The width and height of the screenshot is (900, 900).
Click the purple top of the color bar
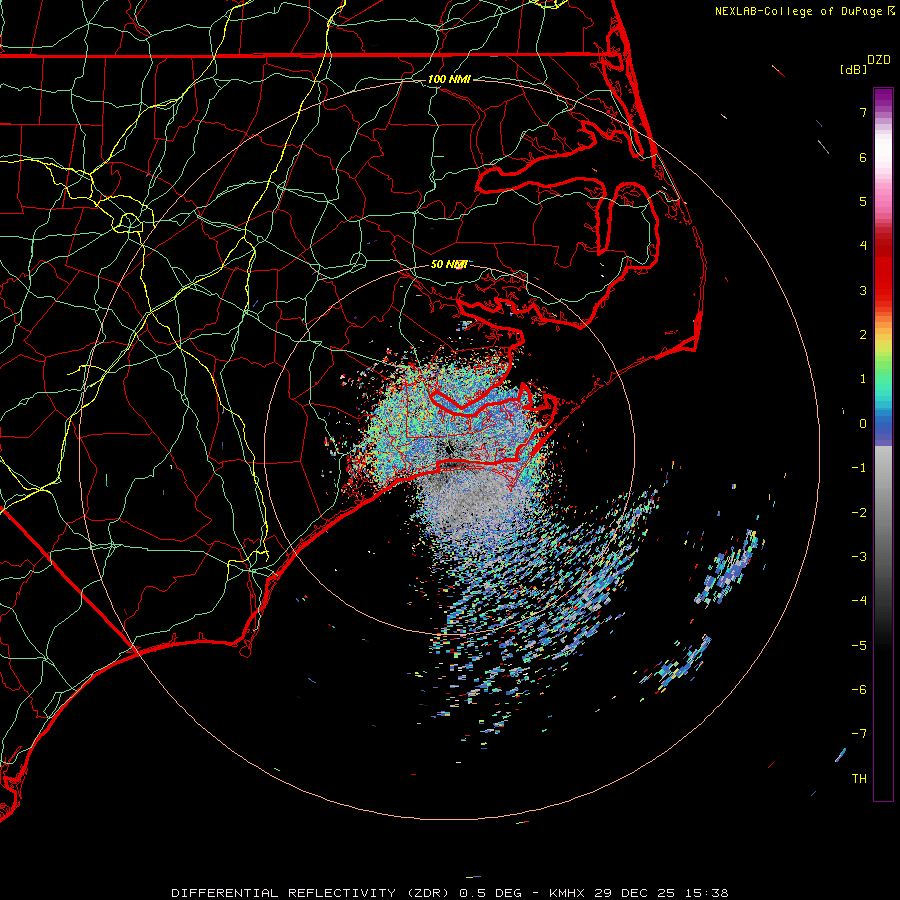click(883, 98)
